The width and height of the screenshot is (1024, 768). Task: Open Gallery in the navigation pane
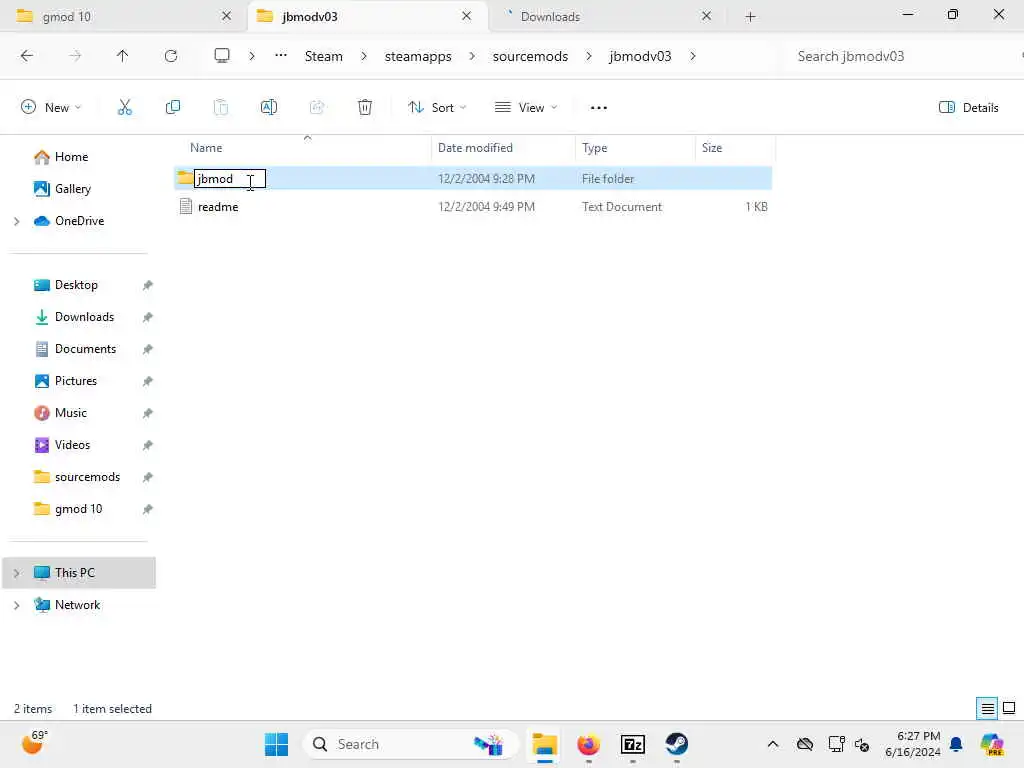pos(72,189)
